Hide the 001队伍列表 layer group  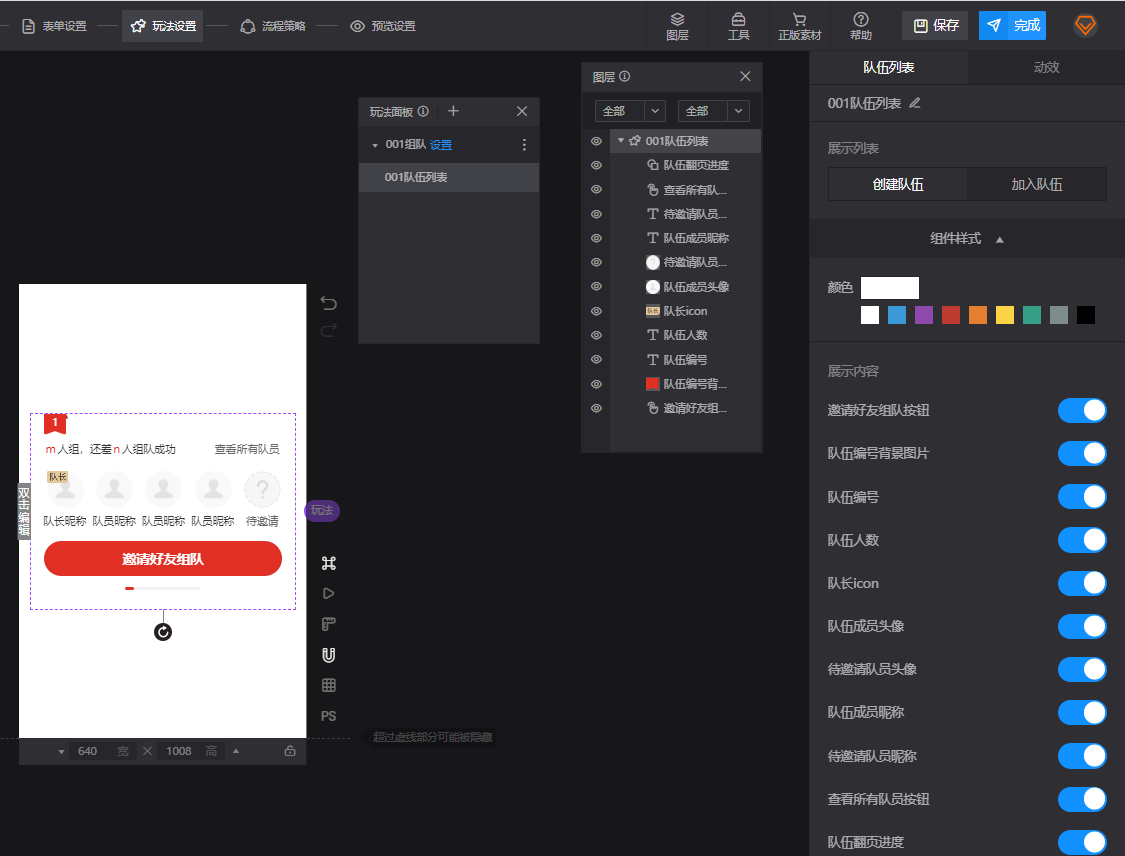pos(596,141)
